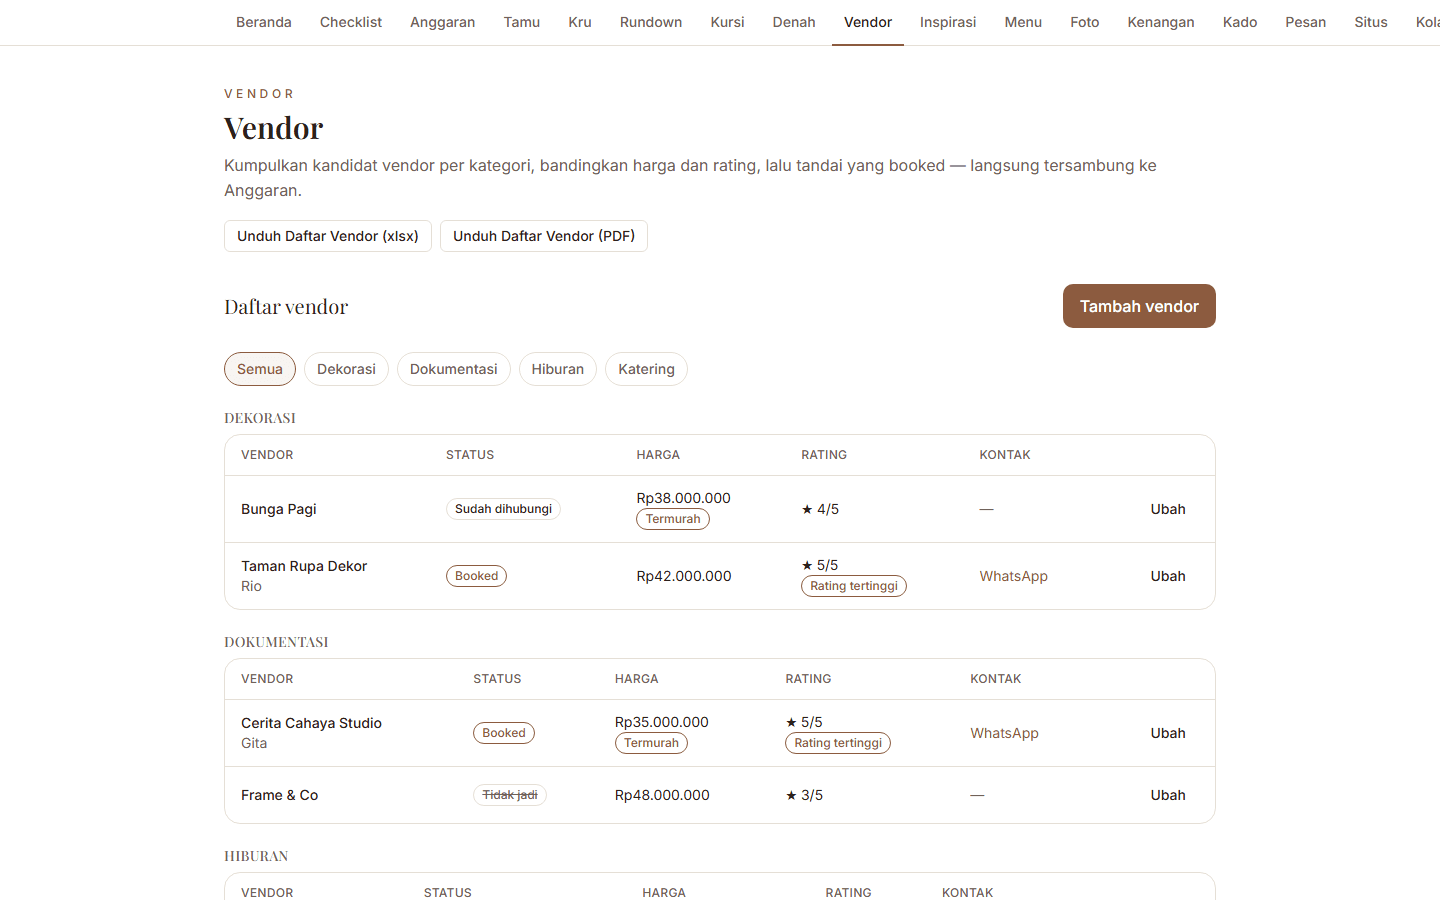
Task: Click Termurah badge under Rp35.000.000
Action: (x=651, y=743)
